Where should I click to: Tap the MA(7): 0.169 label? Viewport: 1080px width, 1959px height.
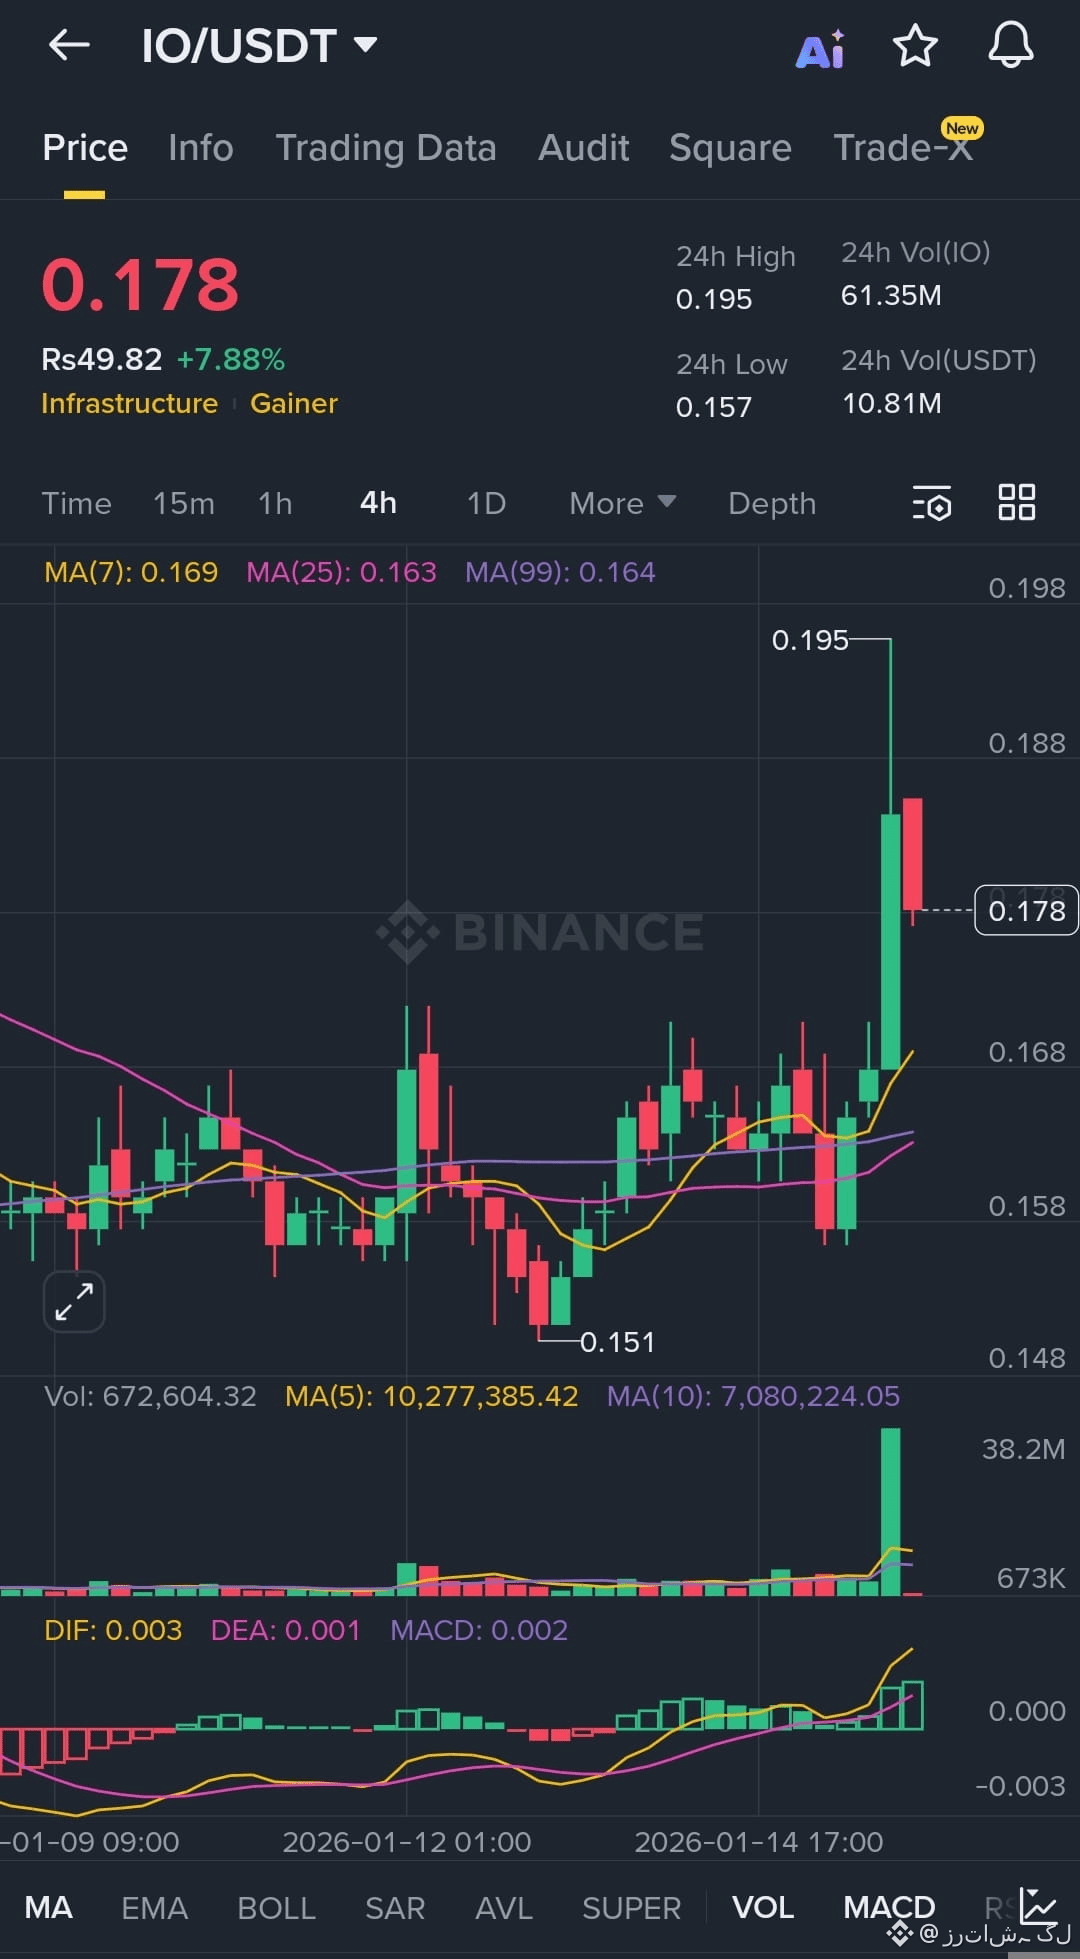pos(131,572)
